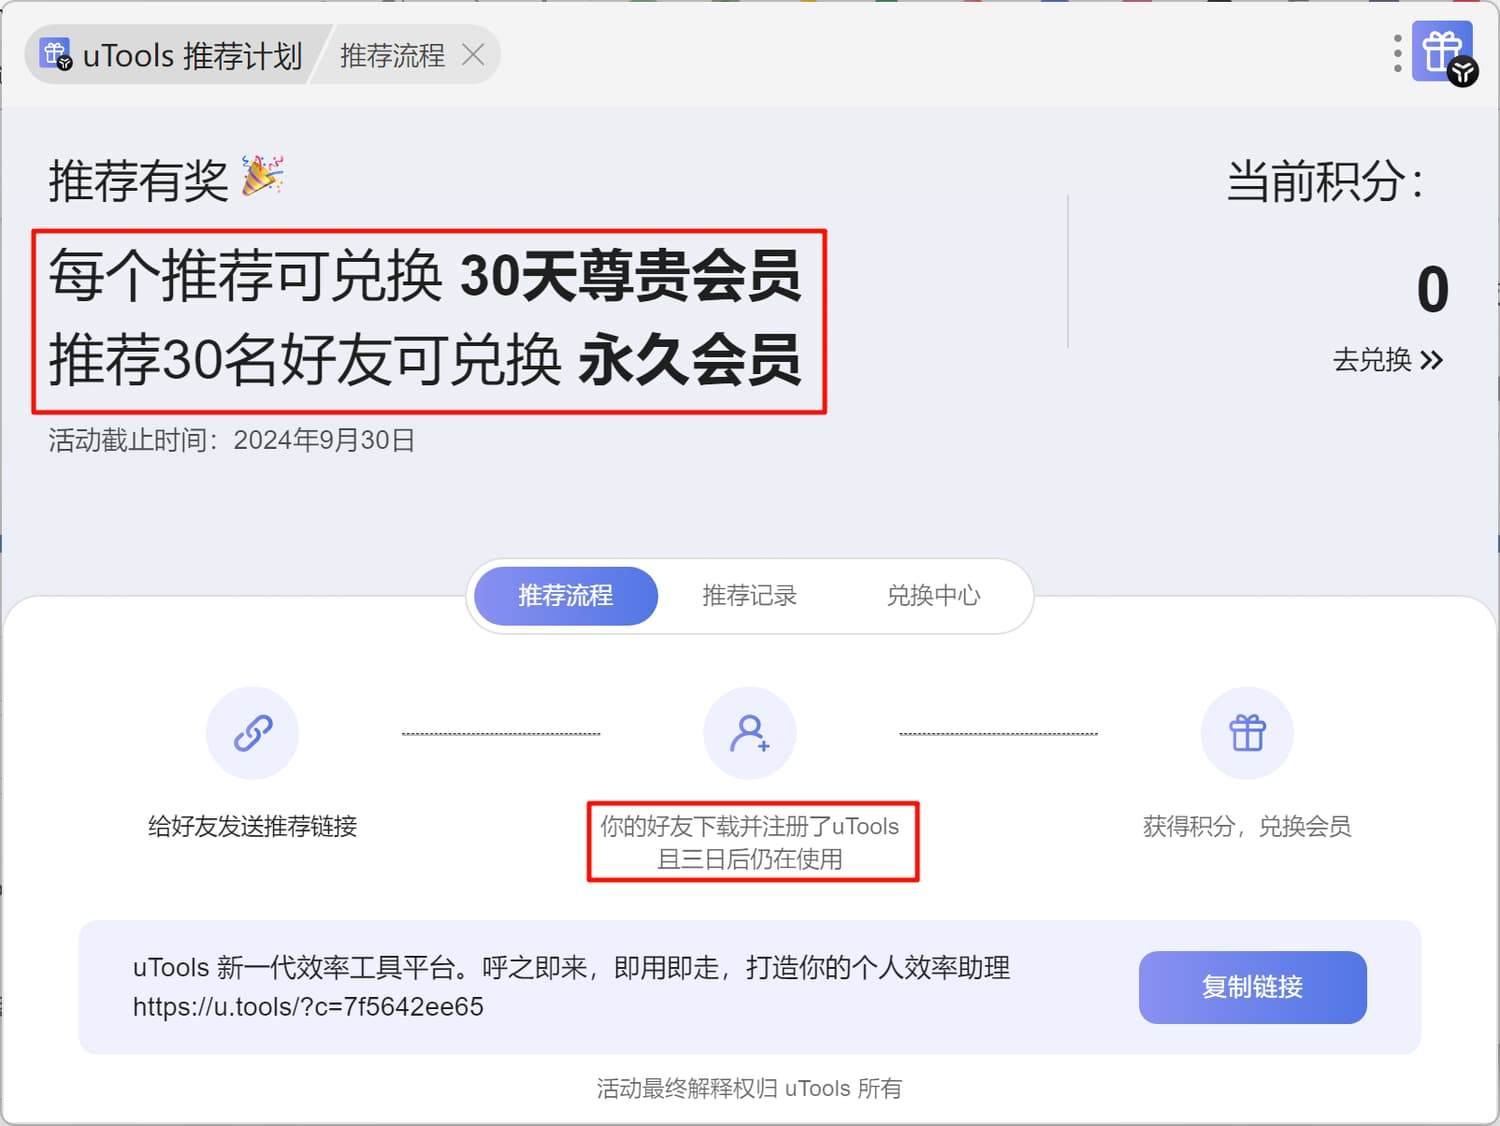The height and width of the screenshot is (1126, 1500).
Task: Select the uTools 推荐计划 title tab
Action: point(173,55)
